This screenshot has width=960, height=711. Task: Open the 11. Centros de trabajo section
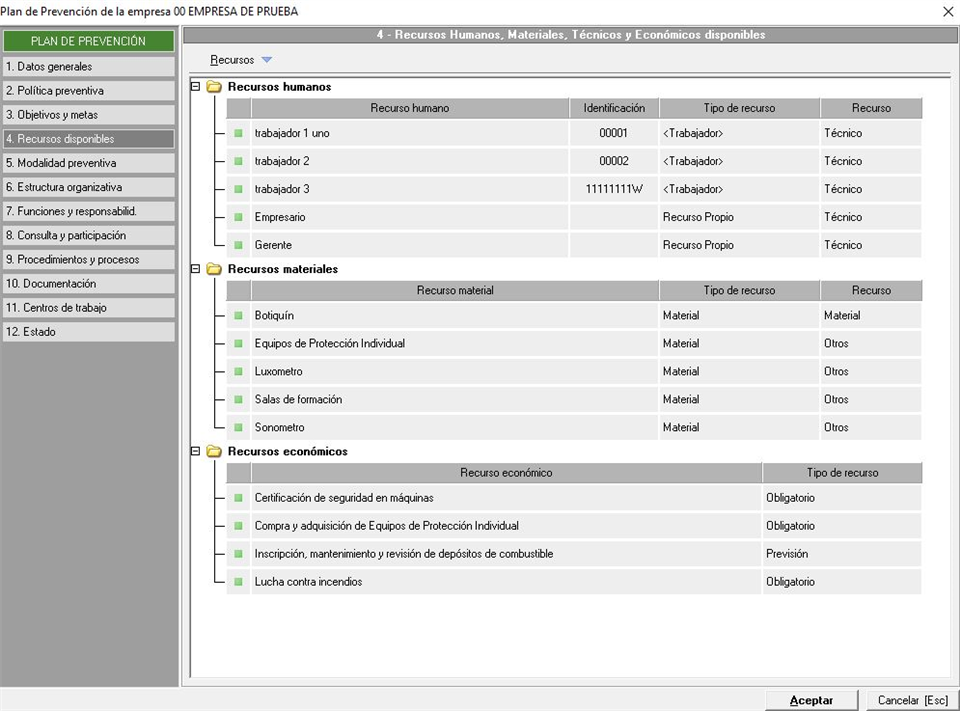(x=88, y=308)
